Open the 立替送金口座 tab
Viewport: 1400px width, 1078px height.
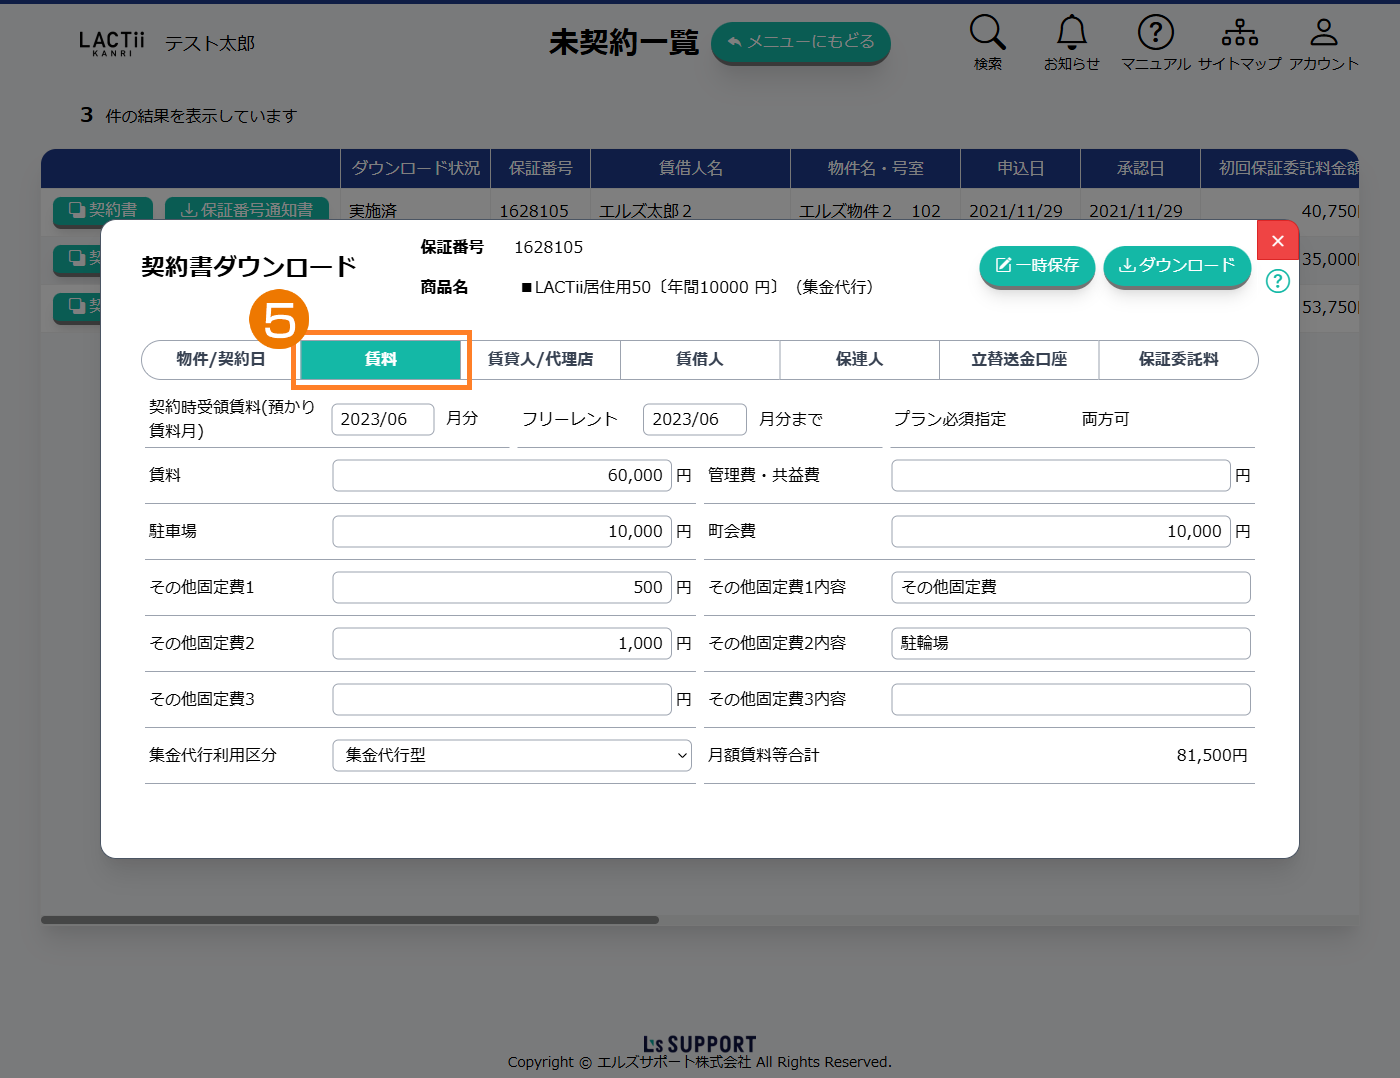click(x=1018, y=359)
